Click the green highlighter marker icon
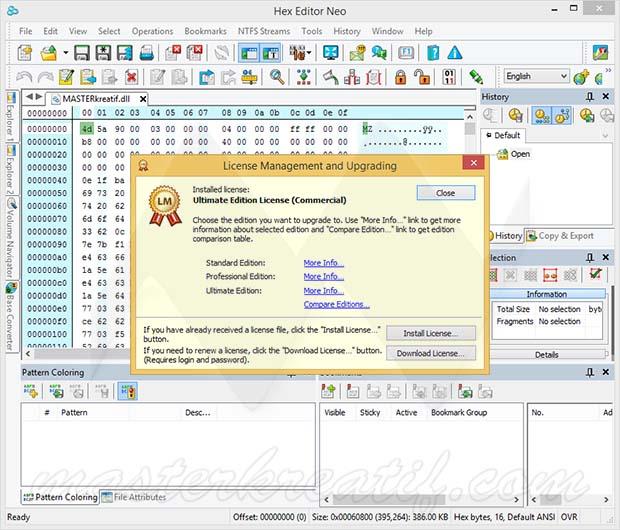This screenshot has height=530, width=620. [476, 77]
